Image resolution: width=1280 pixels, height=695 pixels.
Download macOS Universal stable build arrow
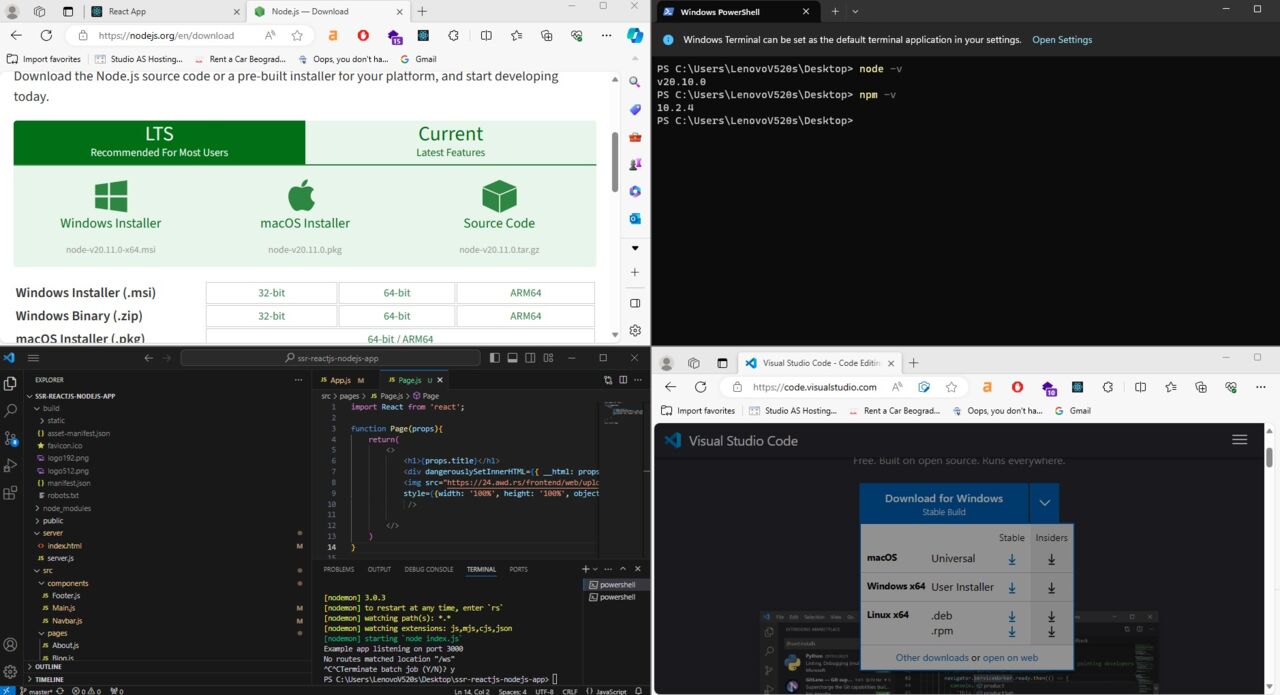click(x=1011, y=560)
